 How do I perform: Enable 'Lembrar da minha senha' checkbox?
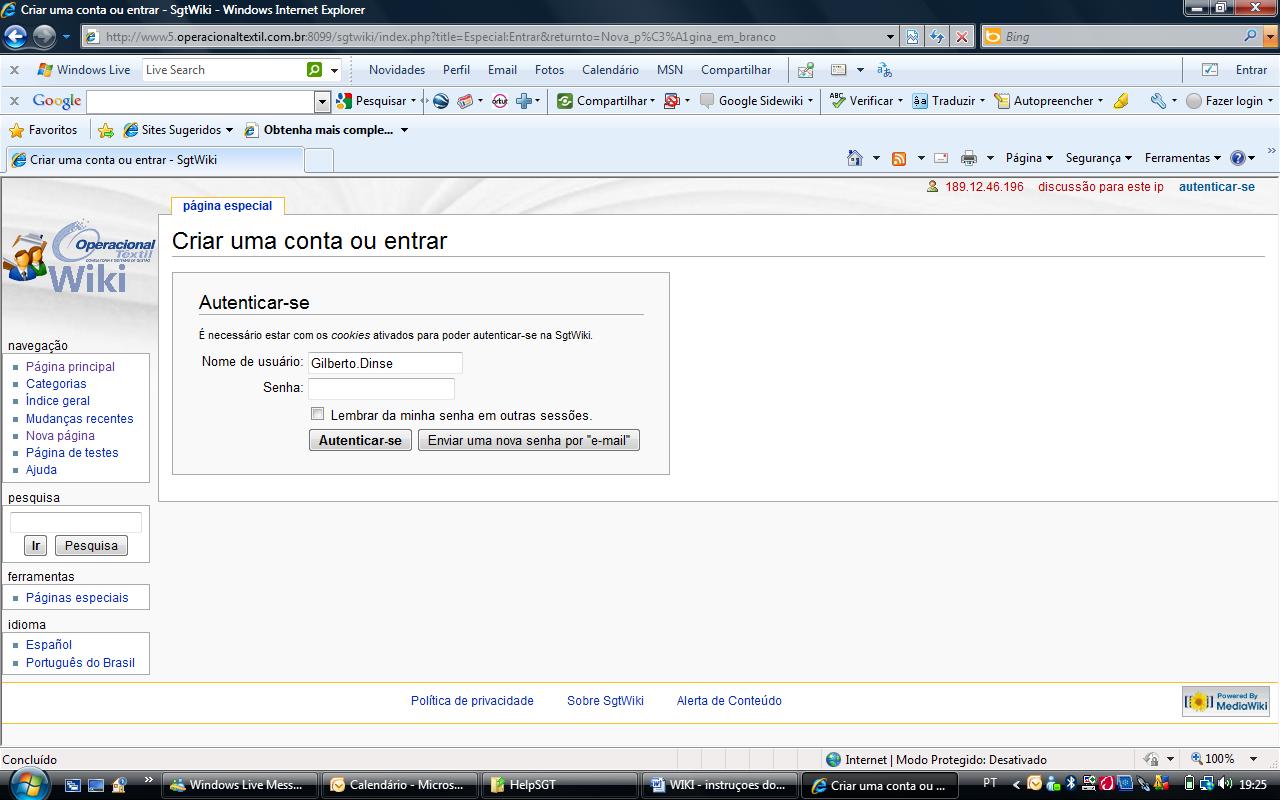click(x=317, y=414)
